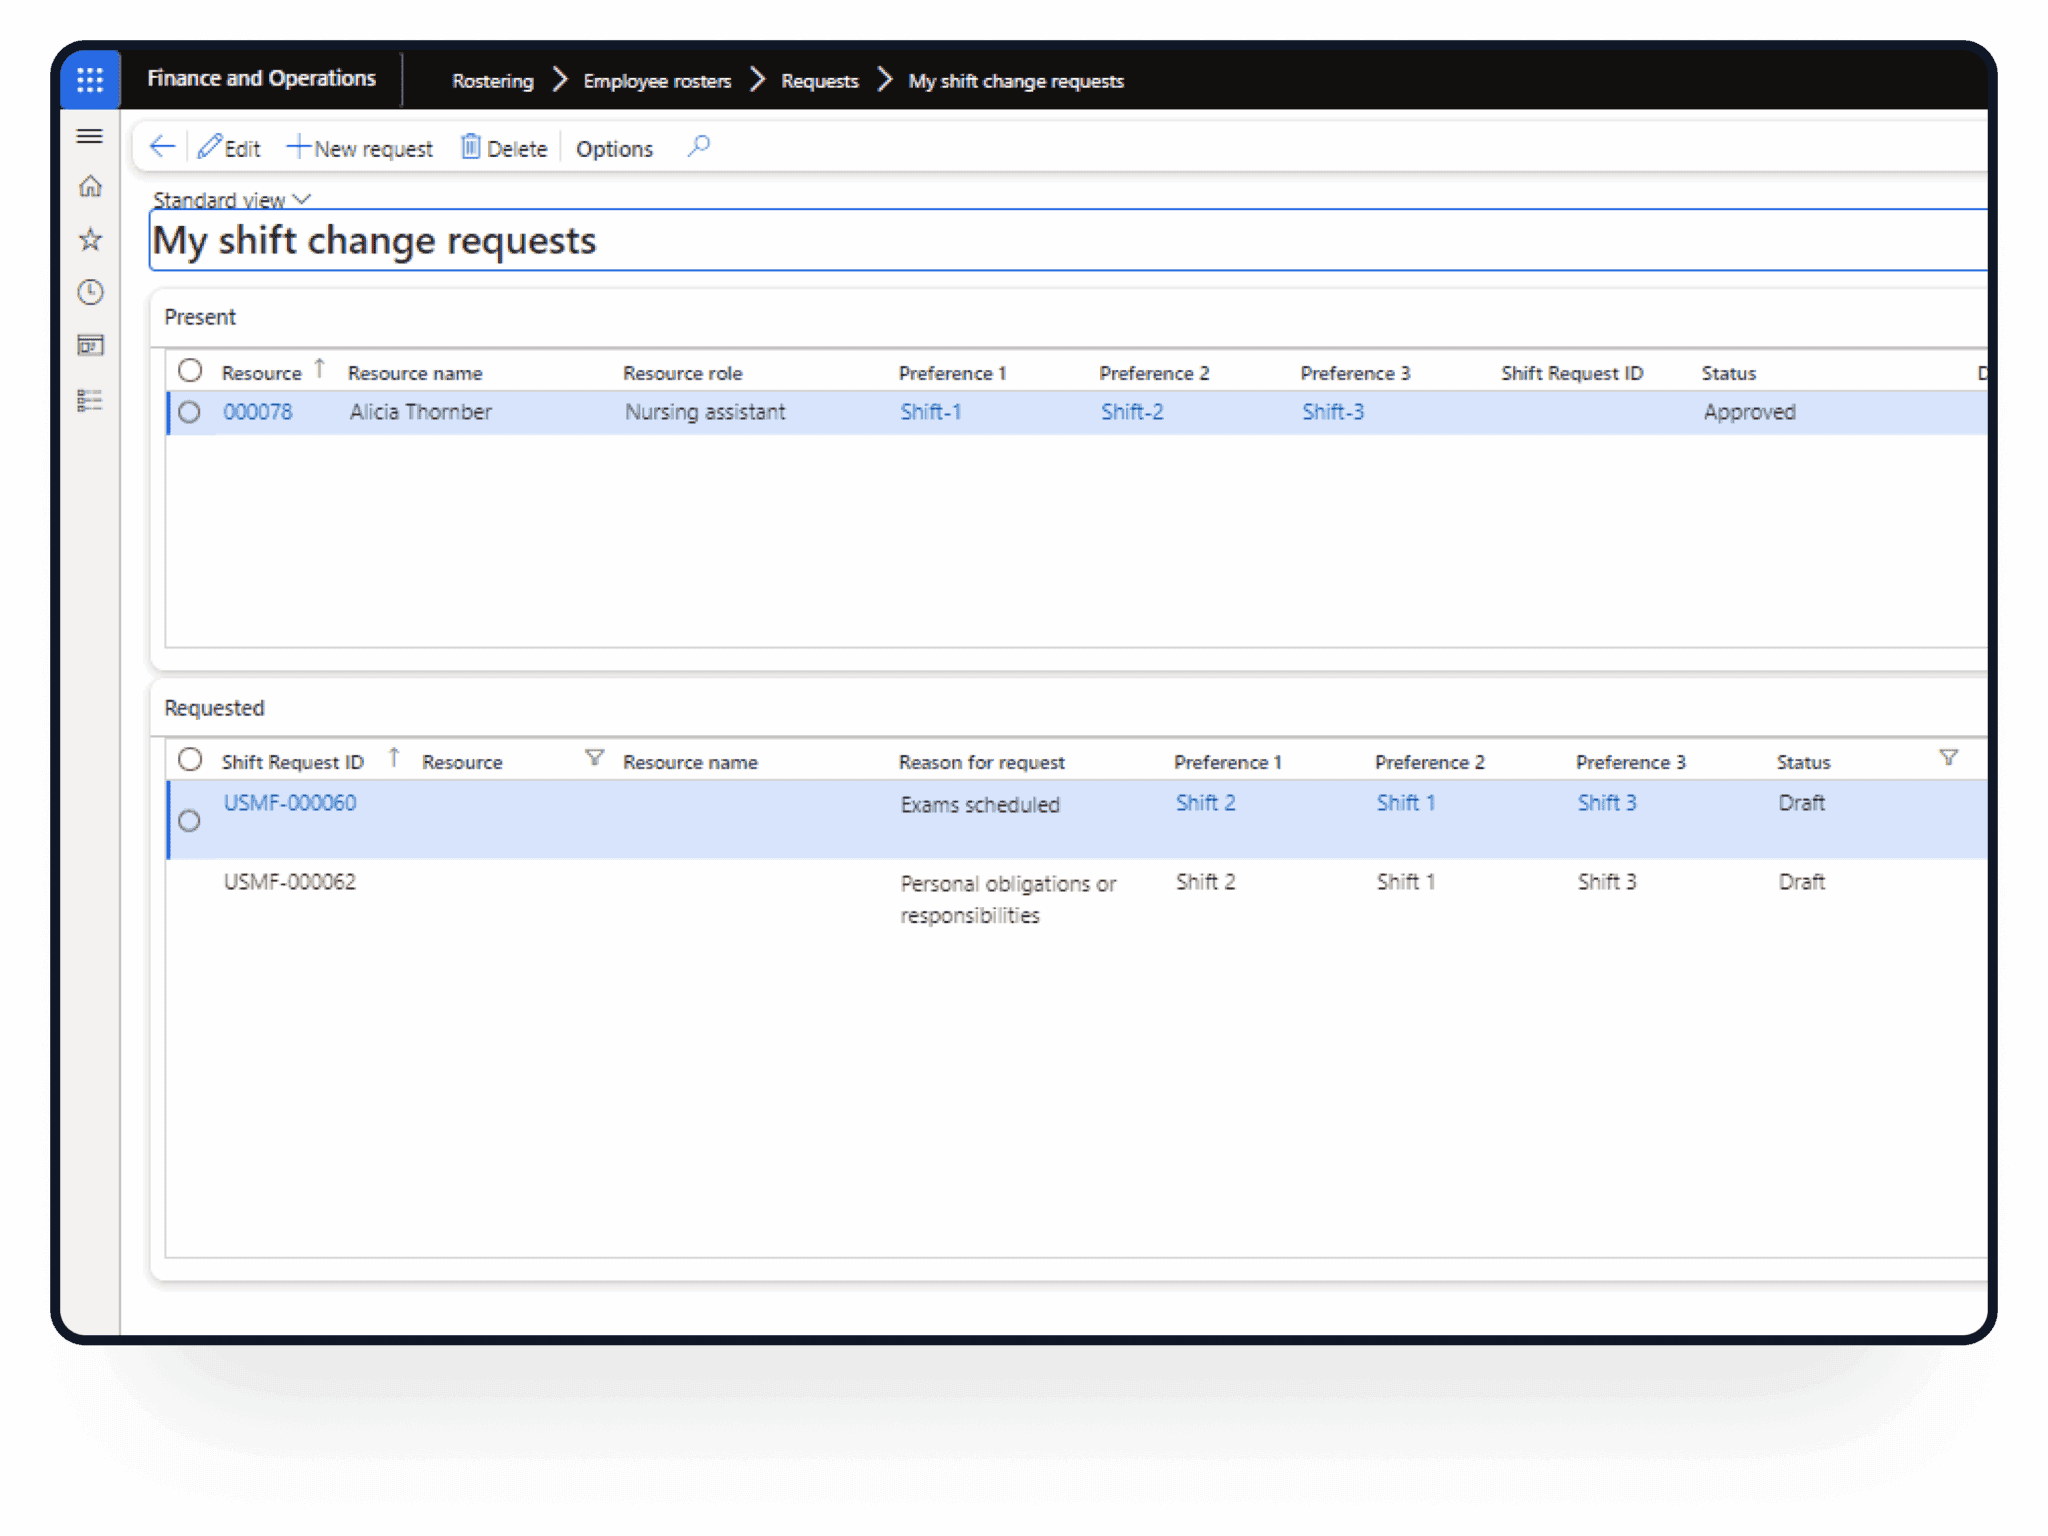
Task: Click Personal obligations or responsibilities cell
Action: pyautogui.click(x=1008, y=899)
